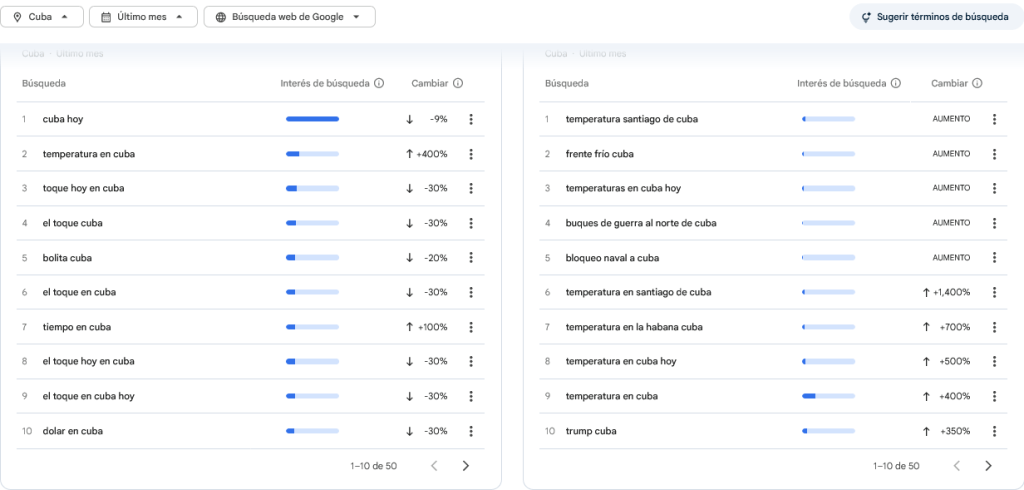Open more options for 'bloqueo naval a cuba'
The image size is (1024, 490).
[994, 258]
